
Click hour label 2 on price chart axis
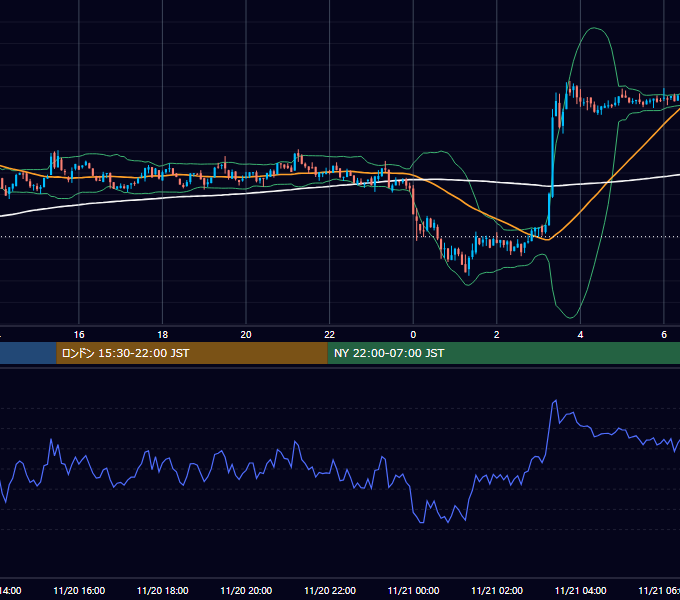tap(497, 335)
